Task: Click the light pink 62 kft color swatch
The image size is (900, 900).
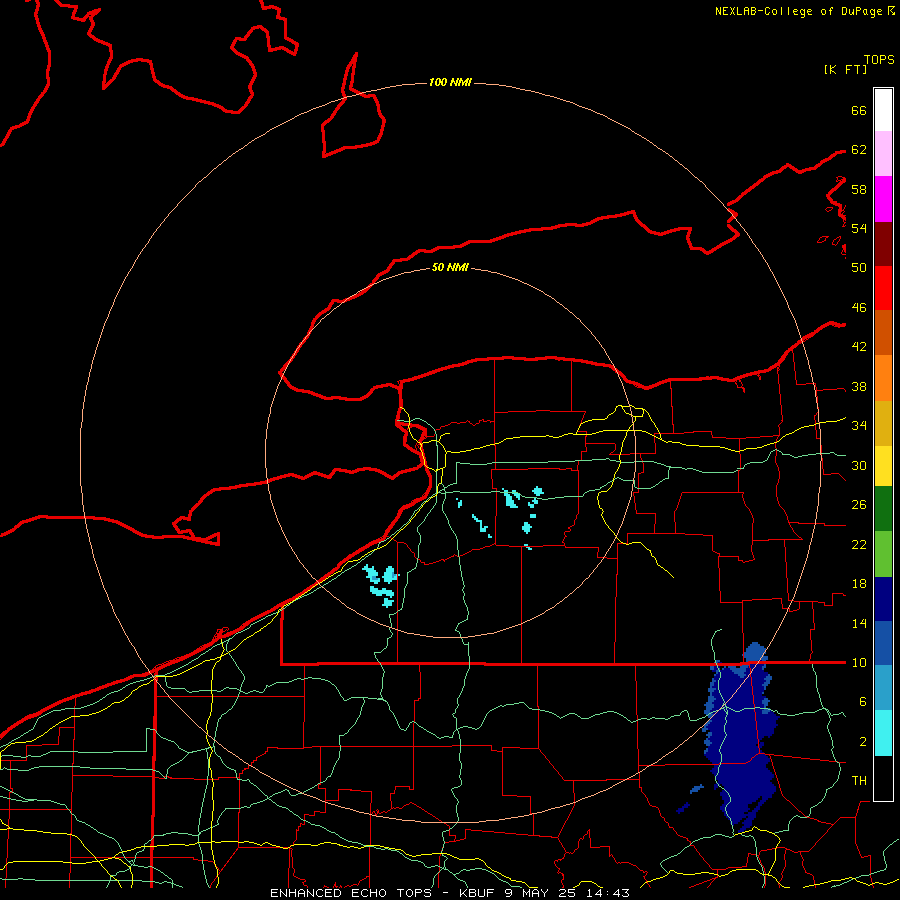Action: pyautogui.click(x=883, y=154)
